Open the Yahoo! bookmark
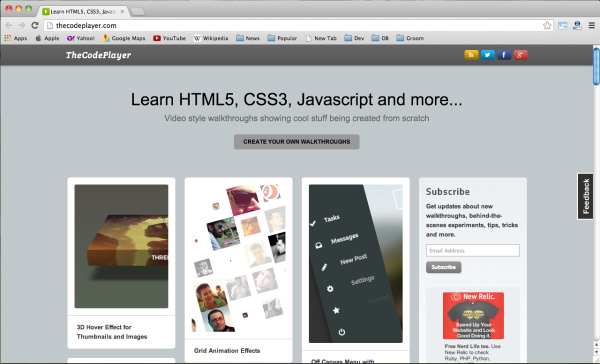 [80, 38]
